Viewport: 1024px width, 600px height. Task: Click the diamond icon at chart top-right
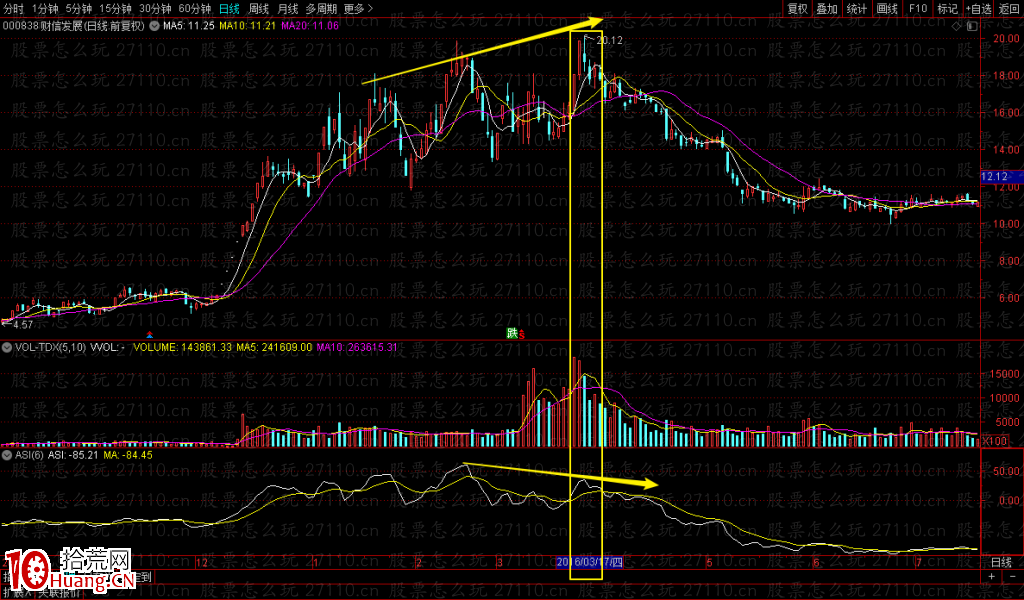pos(957,26)
